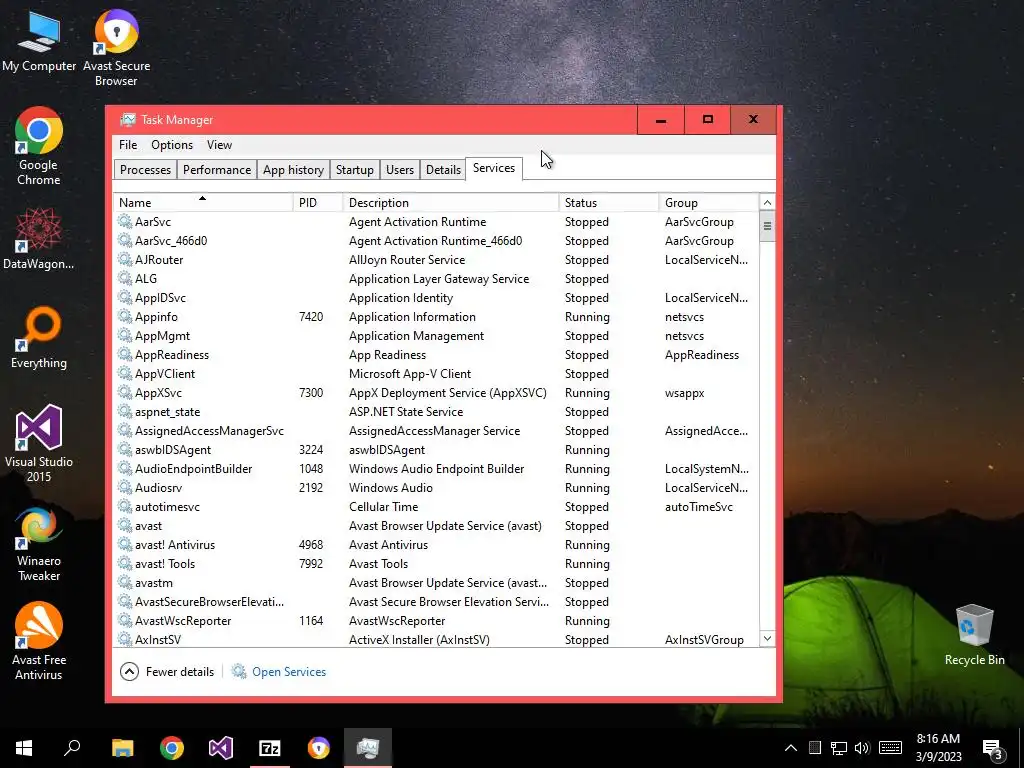Sort by the Status column header

609,202
